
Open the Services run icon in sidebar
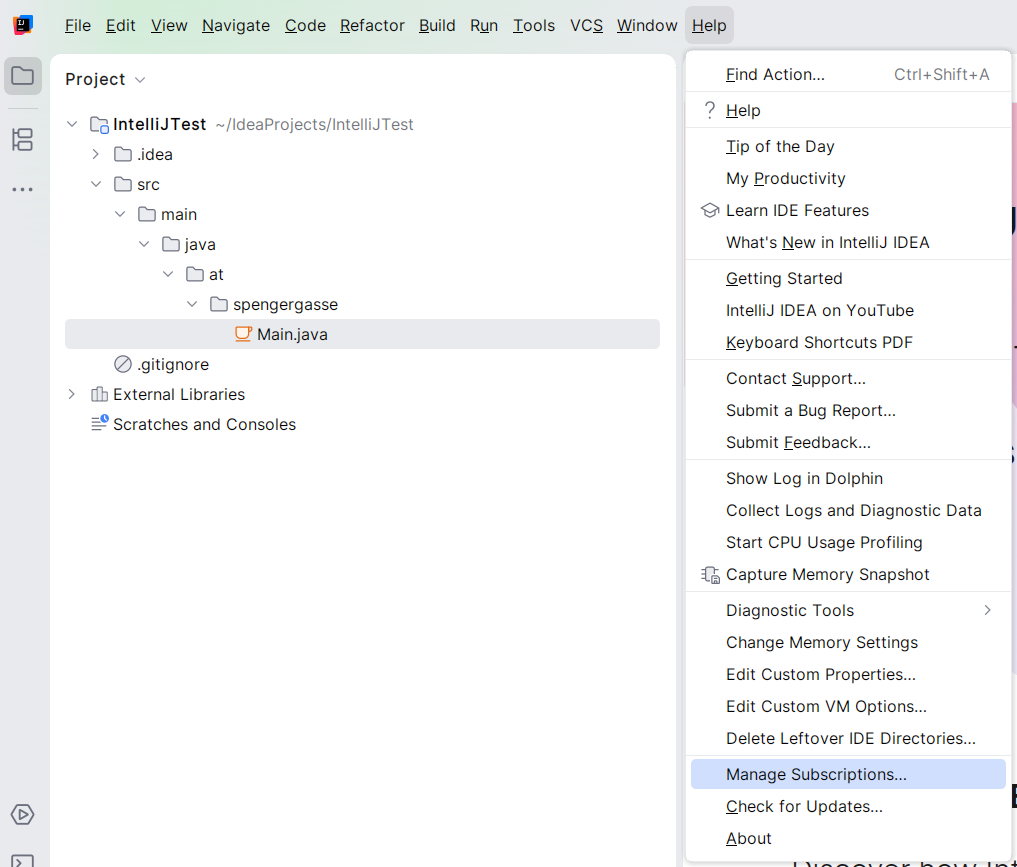tap(23, 814)
